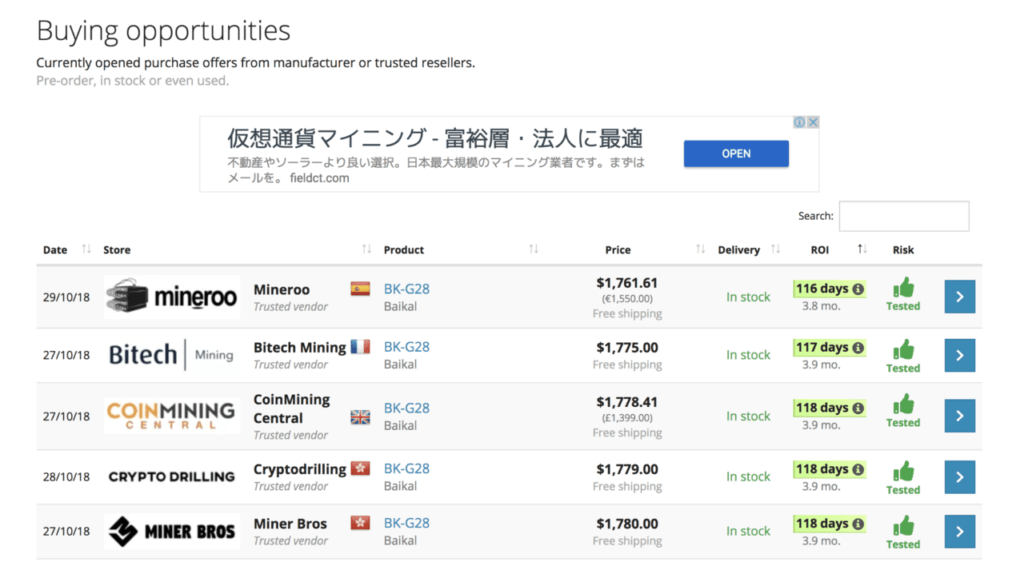Click the Spain flag icon next to Mineroo

360,289
